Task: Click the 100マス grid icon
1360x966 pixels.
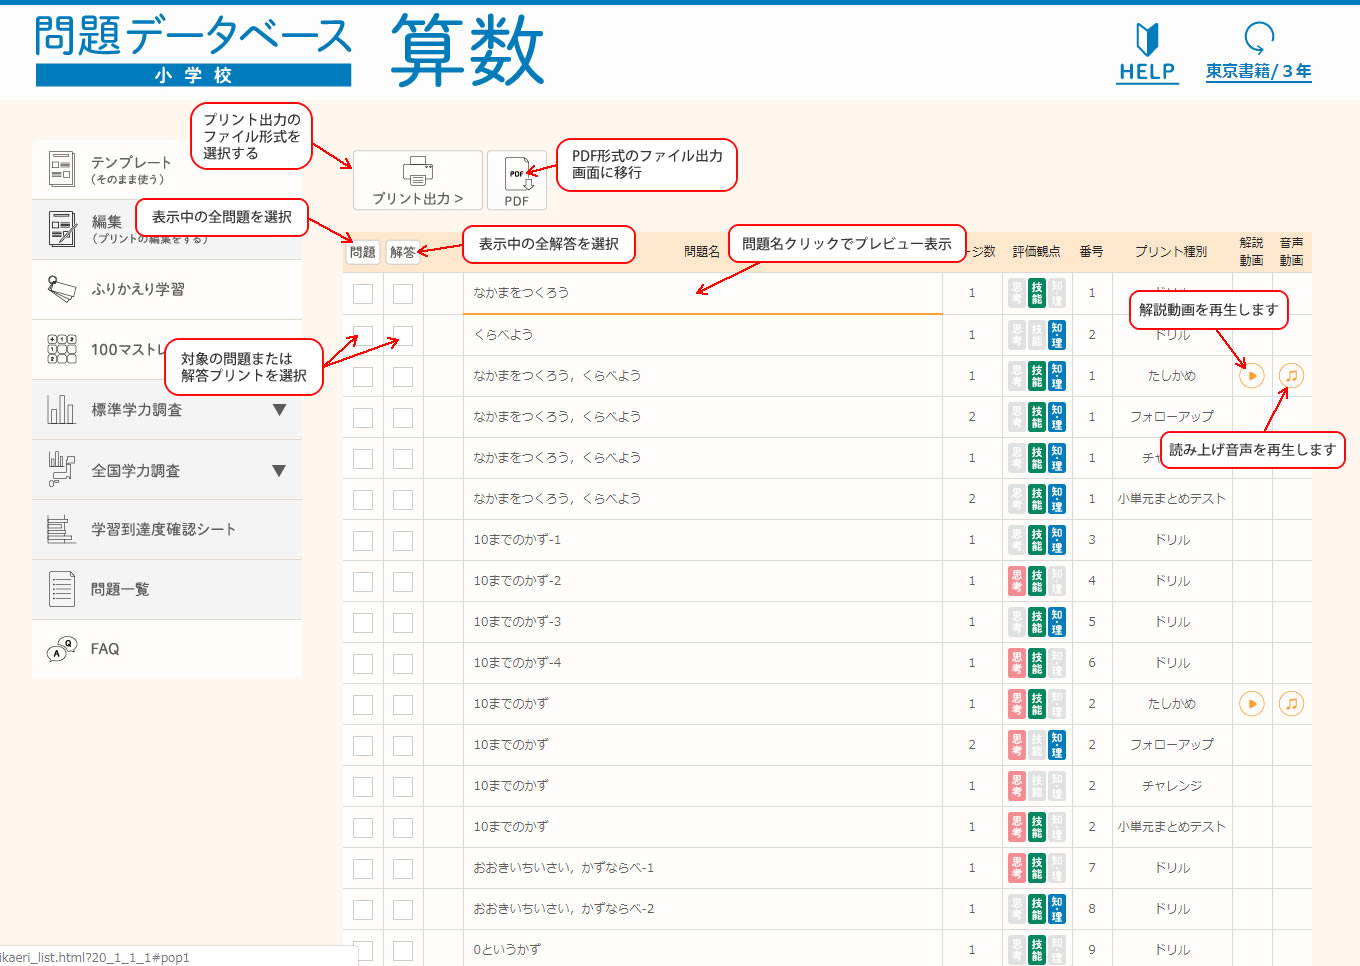Action: (x=62, y=349)
